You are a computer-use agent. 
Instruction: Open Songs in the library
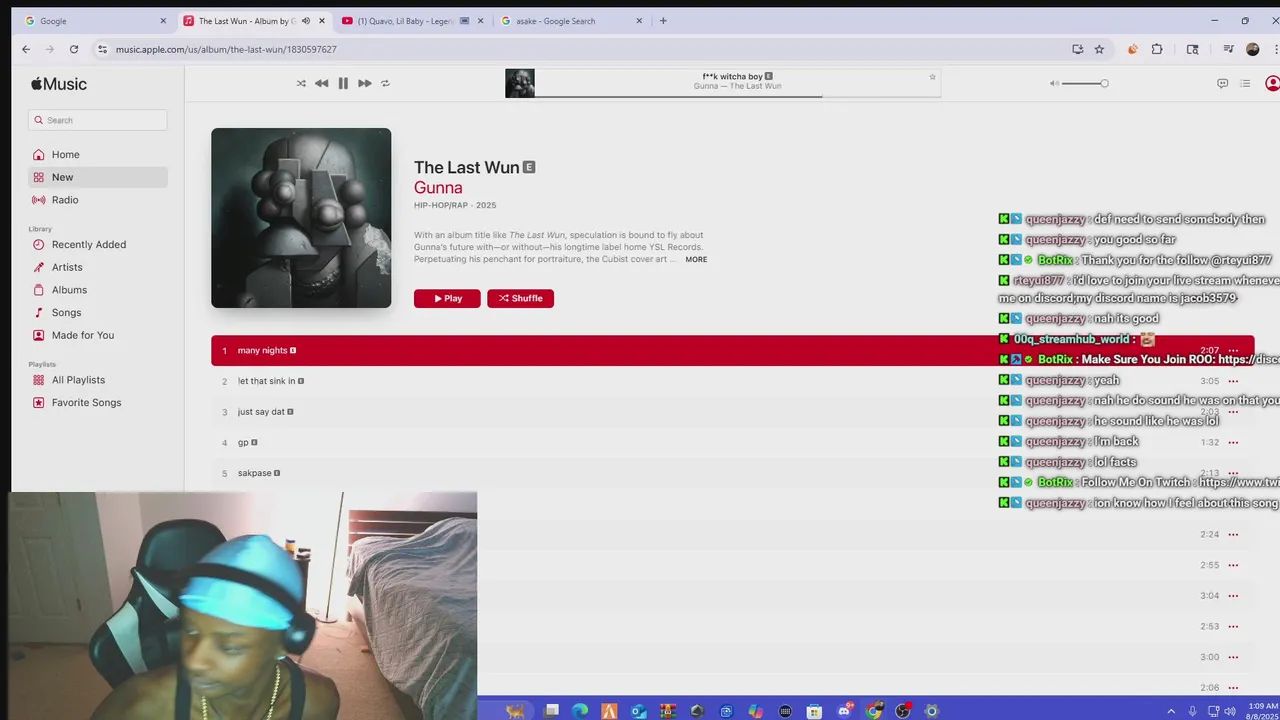[x=98, y=312]
